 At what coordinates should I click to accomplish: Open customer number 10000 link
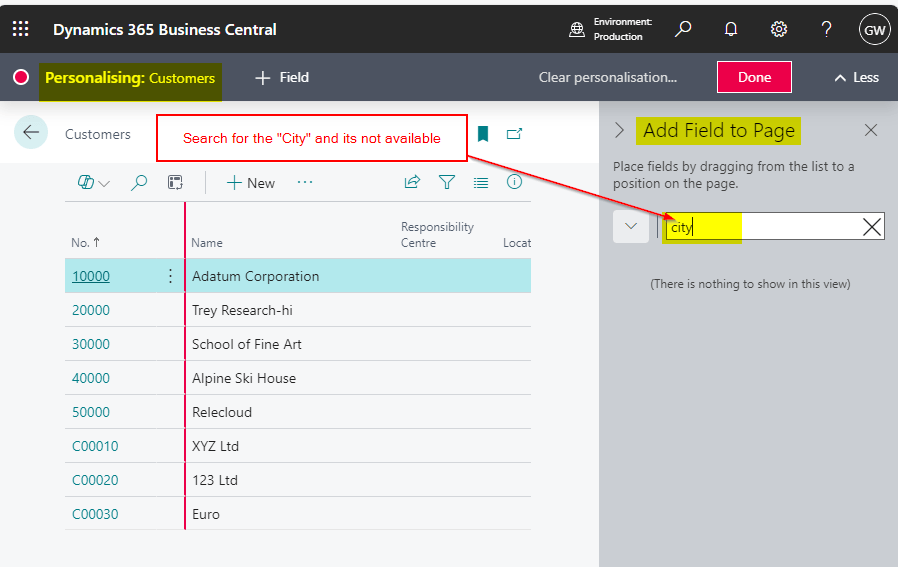coord(91,276)
